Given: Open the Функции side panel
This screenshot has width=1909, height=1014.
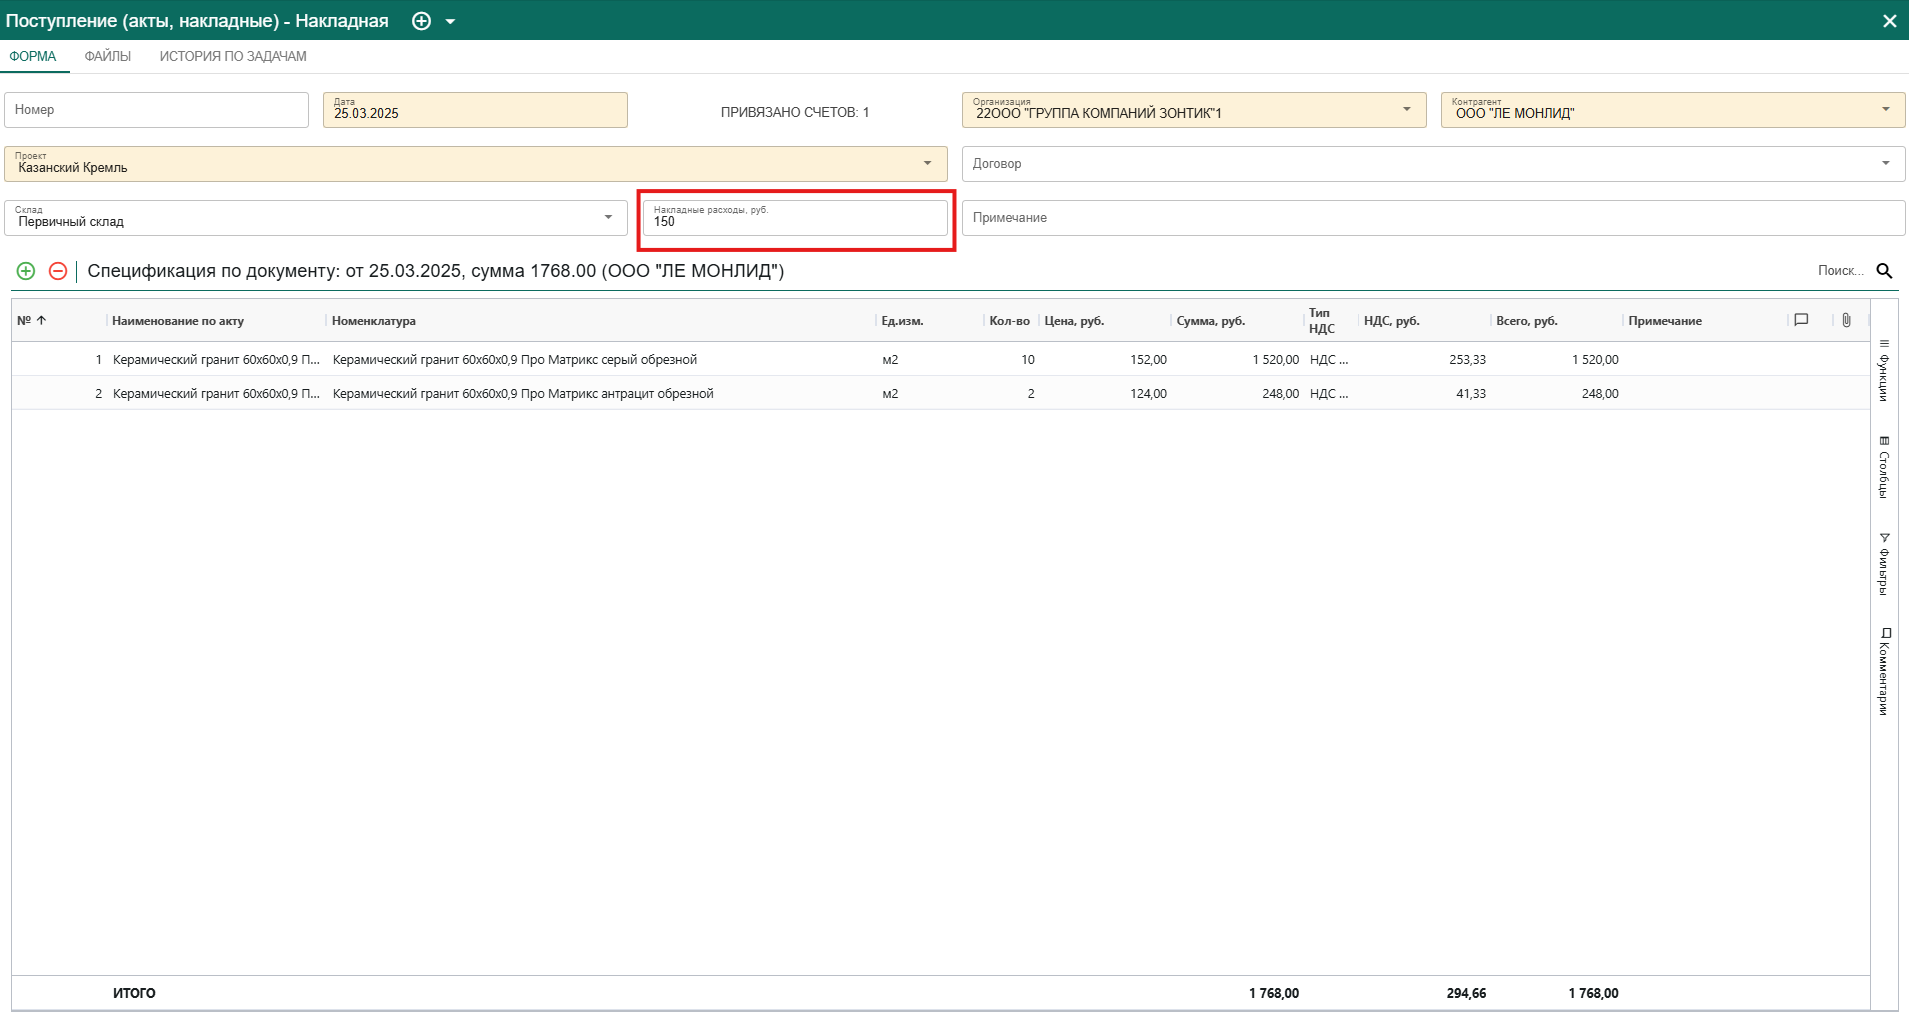Looking at the screenshot, I should (x=1884, y=371).
